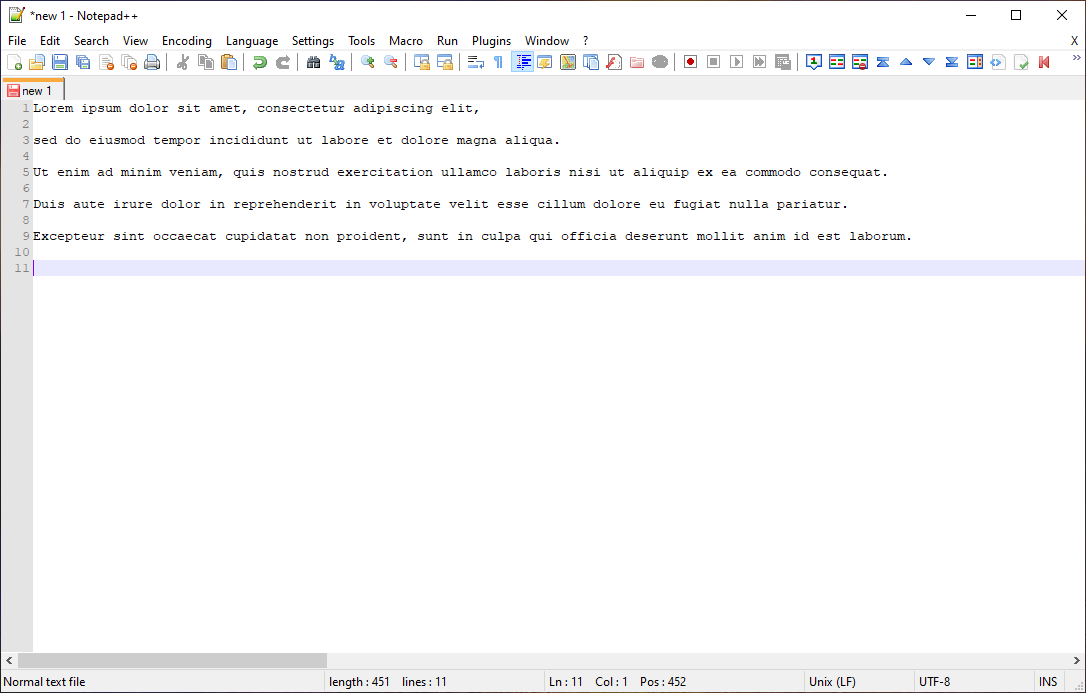
Task: Click the horizontal scrollbar thumb
Action: point(172,660)
